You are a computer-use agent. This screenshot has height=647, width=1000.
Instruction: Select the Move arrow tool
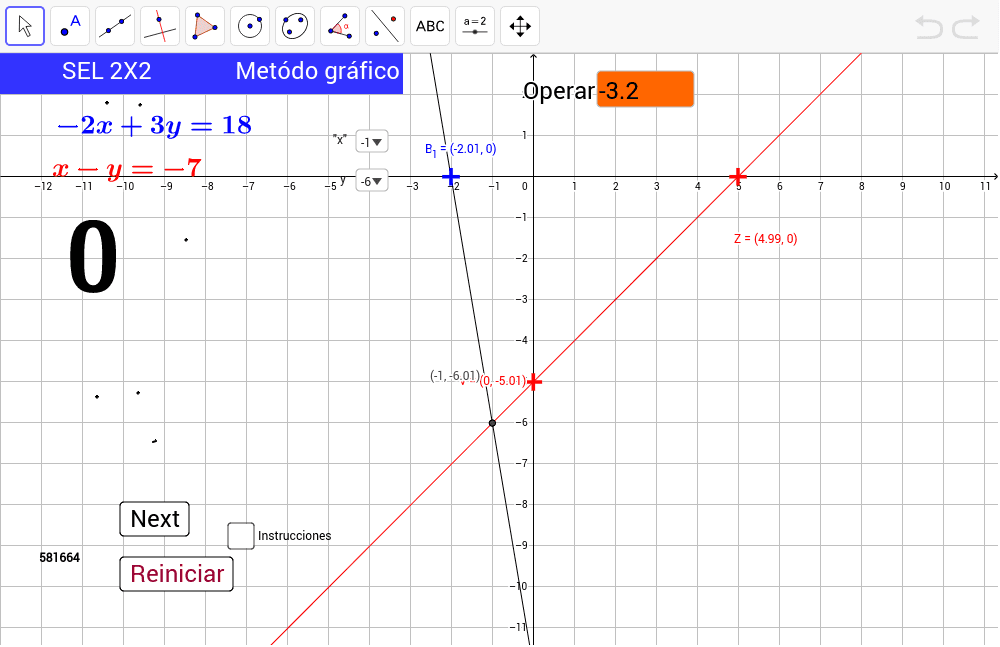25,26
